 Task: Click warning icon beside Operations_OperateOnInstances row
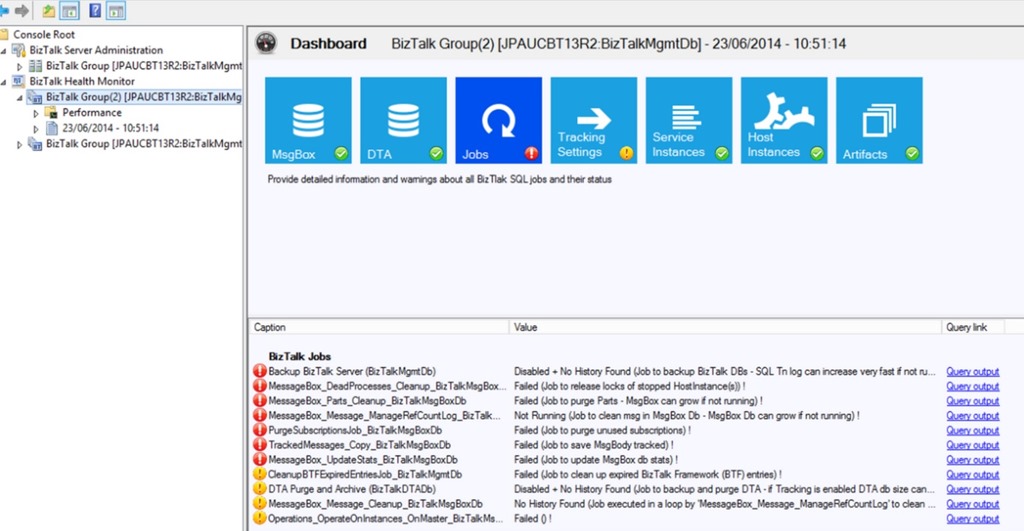pos(260,518)
